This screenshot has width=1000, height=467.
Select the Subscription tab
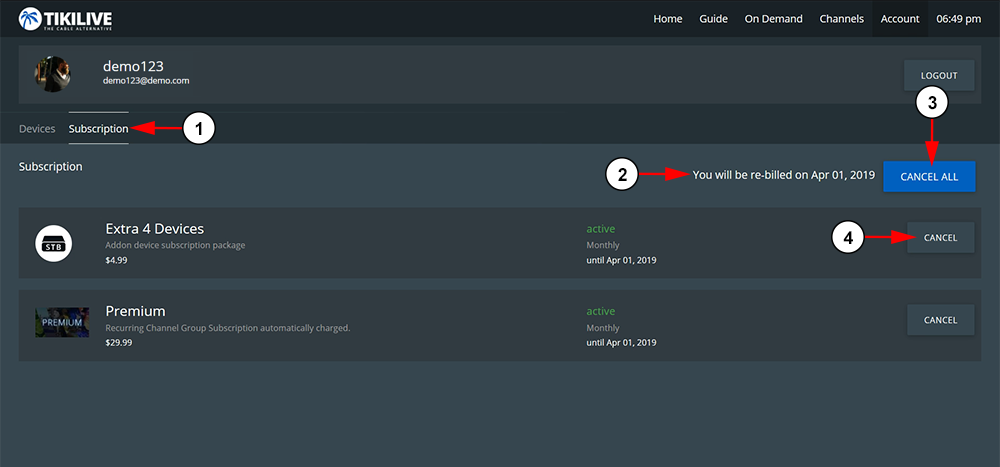pos(98,129)
